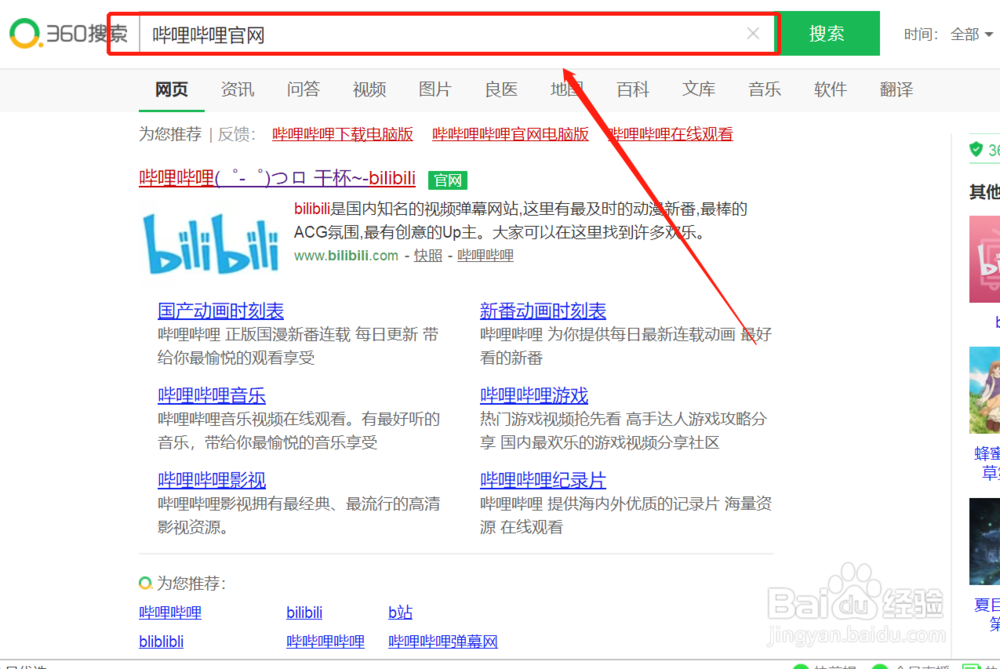1000x669 pixels.
Task: Click the b站 recommendation link
Action: [x=399, y=612]
